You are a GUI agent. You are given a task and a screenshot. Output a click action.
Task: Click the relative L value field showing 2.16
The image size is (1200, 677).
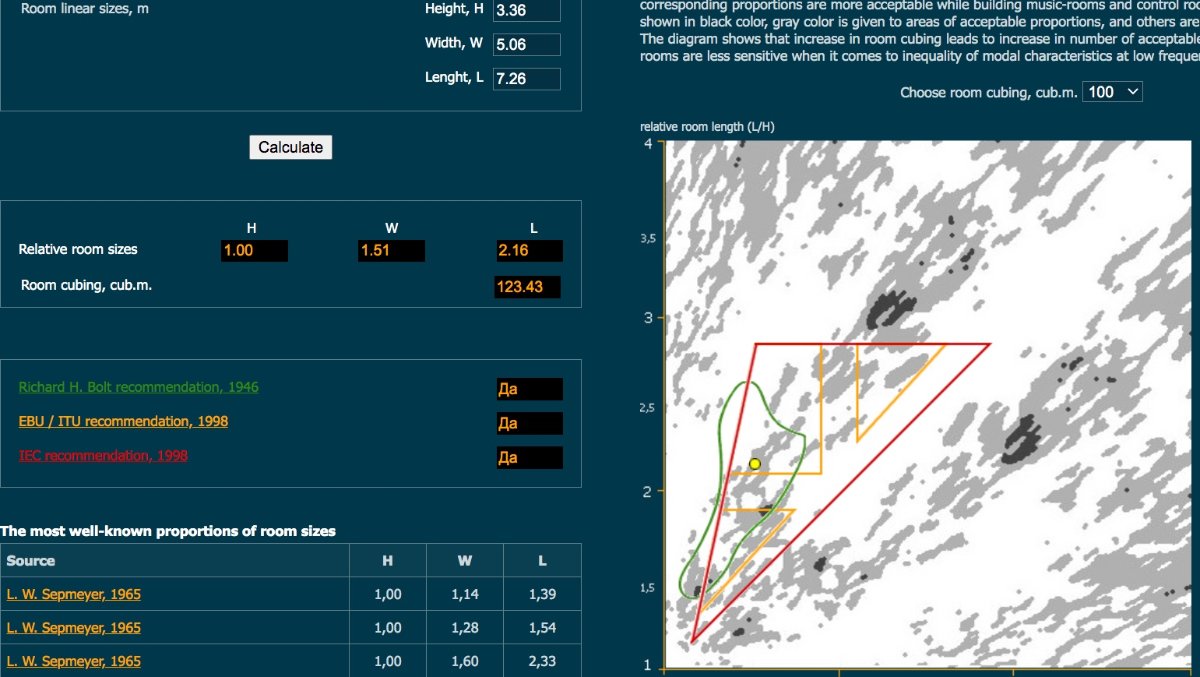[x=528, y=250]
